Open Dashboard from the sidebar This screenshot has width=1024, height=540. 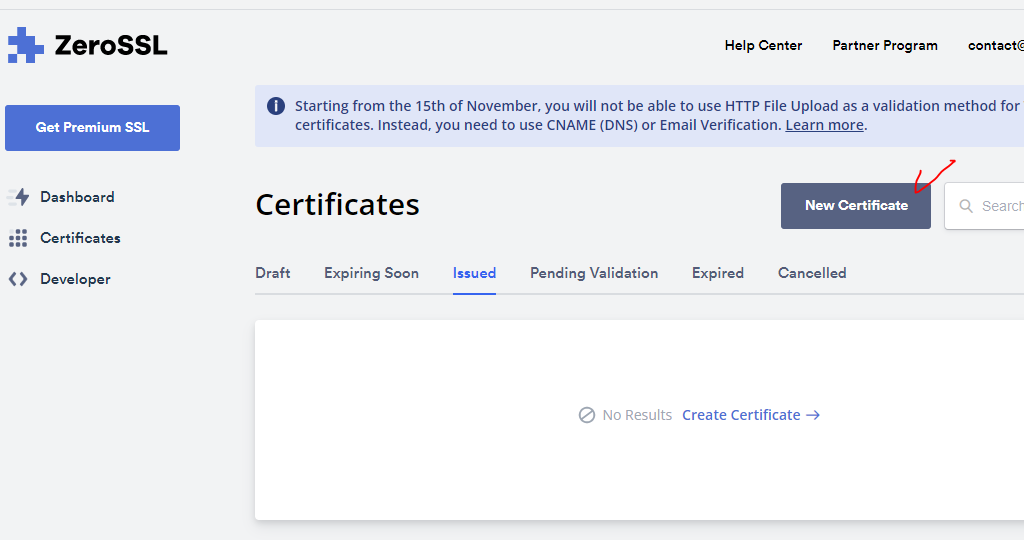click(77, 197)
